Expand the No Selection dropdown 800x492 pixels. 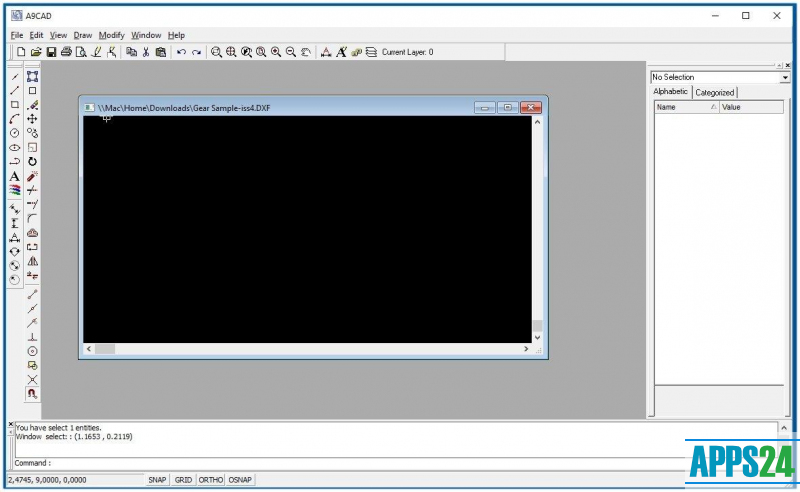(785, 78)
